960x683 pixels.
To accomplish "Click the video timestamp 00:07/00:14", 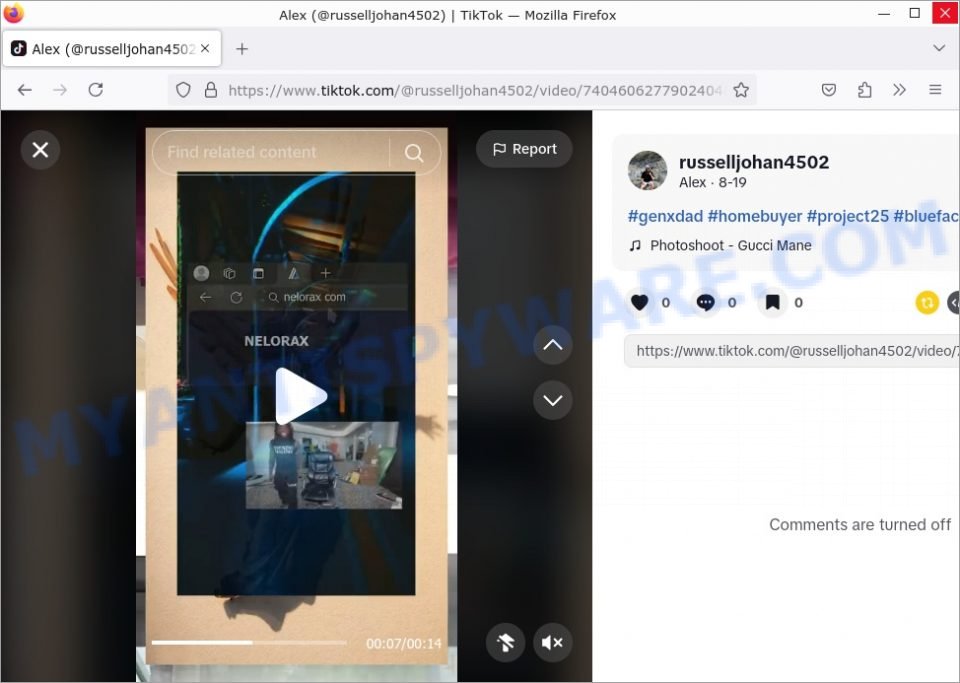I will pos(403,643).
